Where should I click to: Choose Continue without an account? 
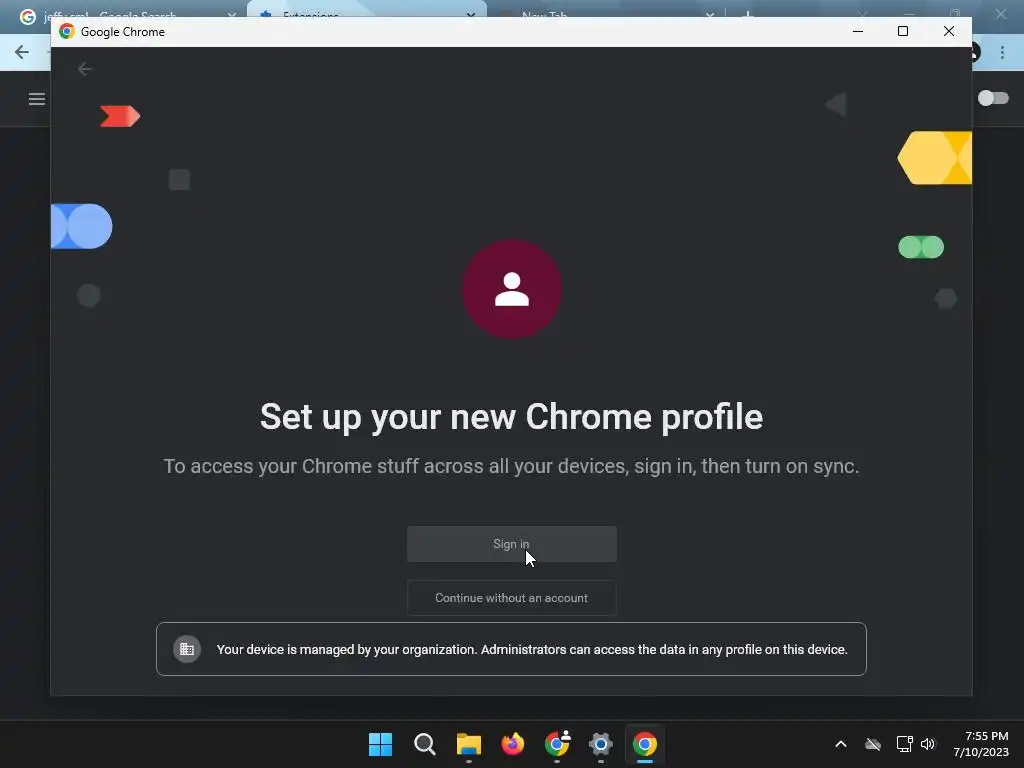tap(511, 598)
